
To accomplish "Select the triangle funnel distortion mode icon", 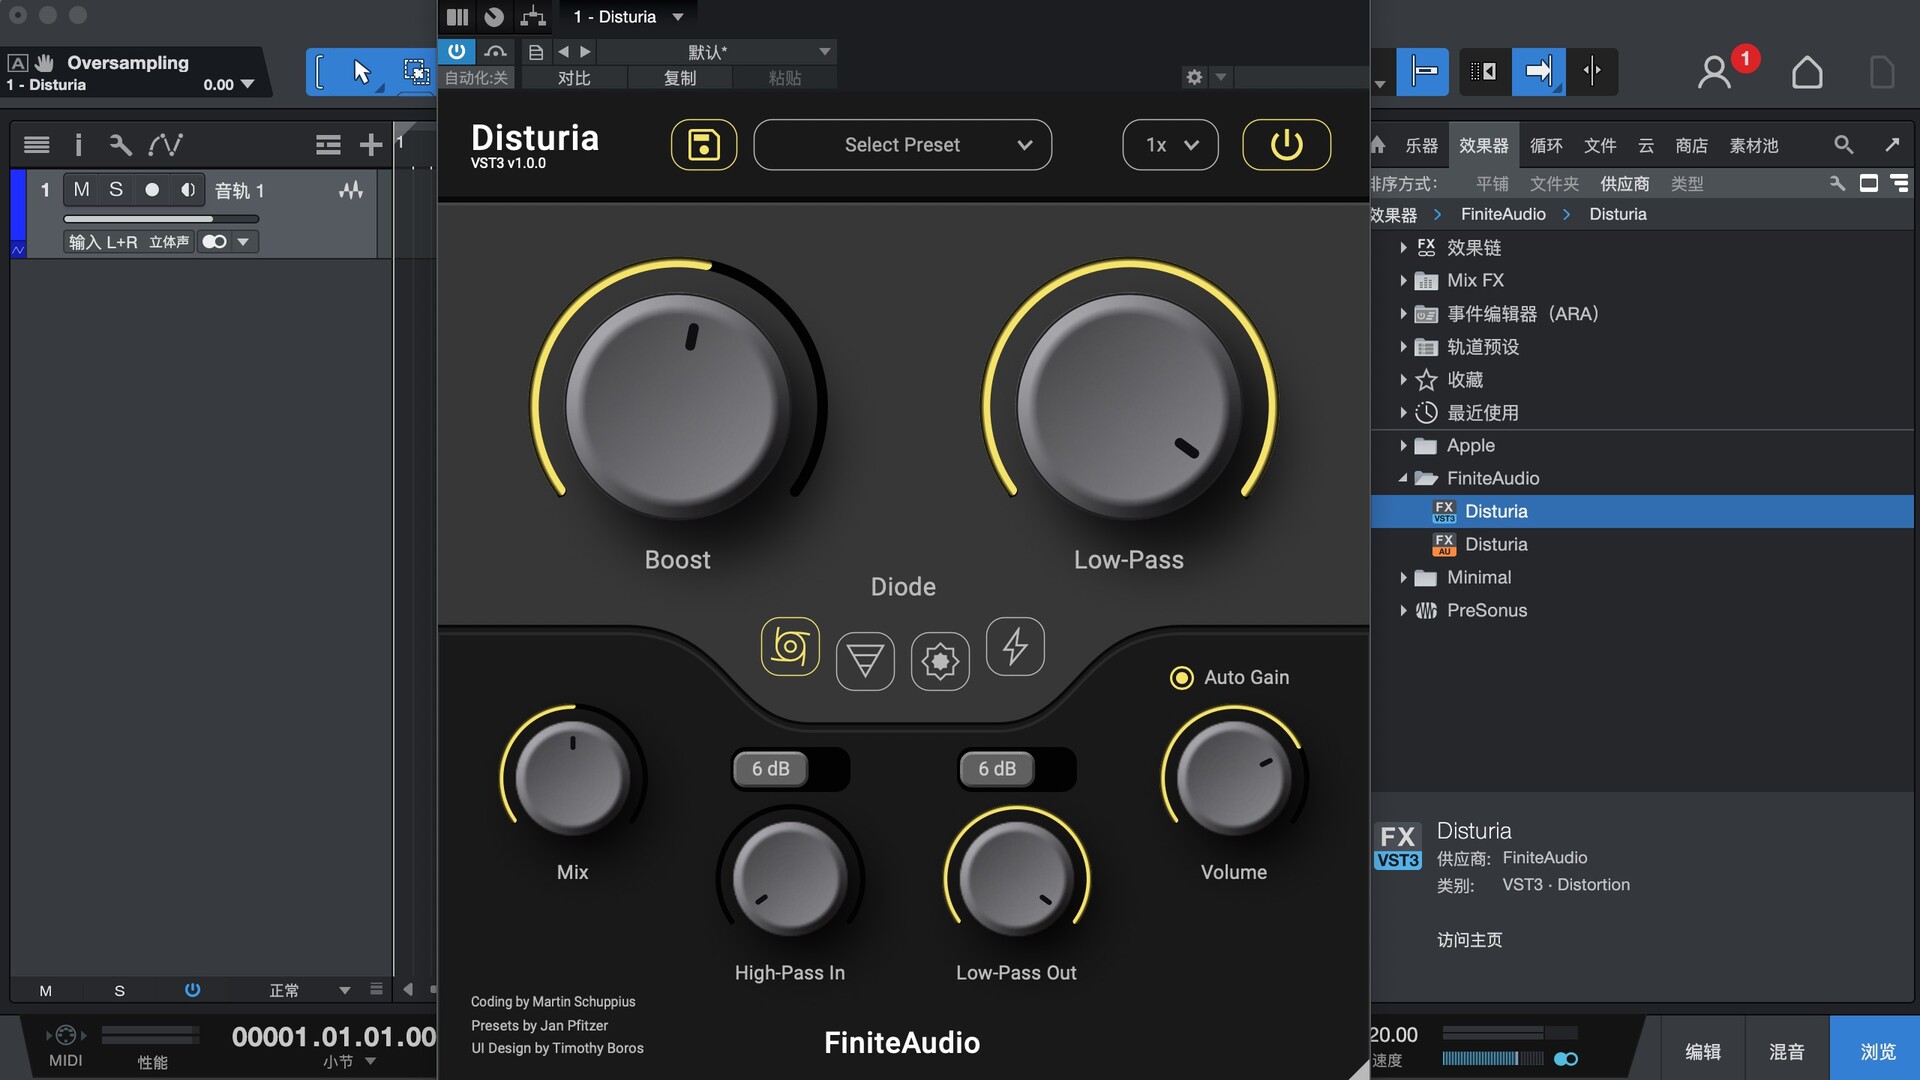I will 865,661.
